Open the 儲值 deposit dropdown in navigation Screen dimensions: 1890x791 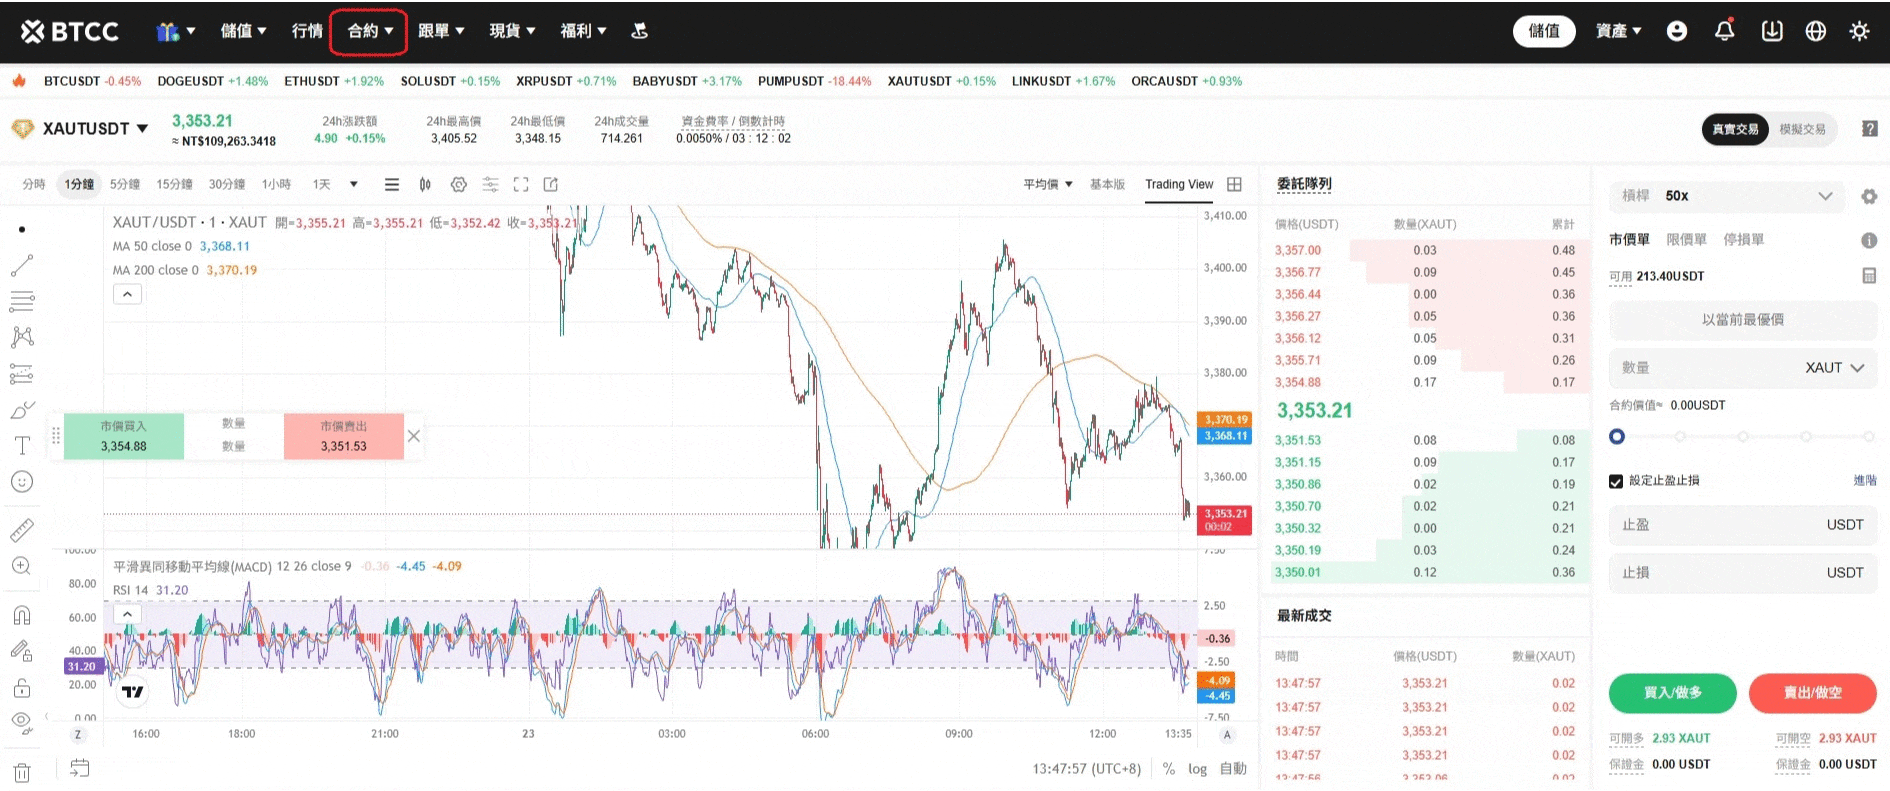(x=243, y=31)
